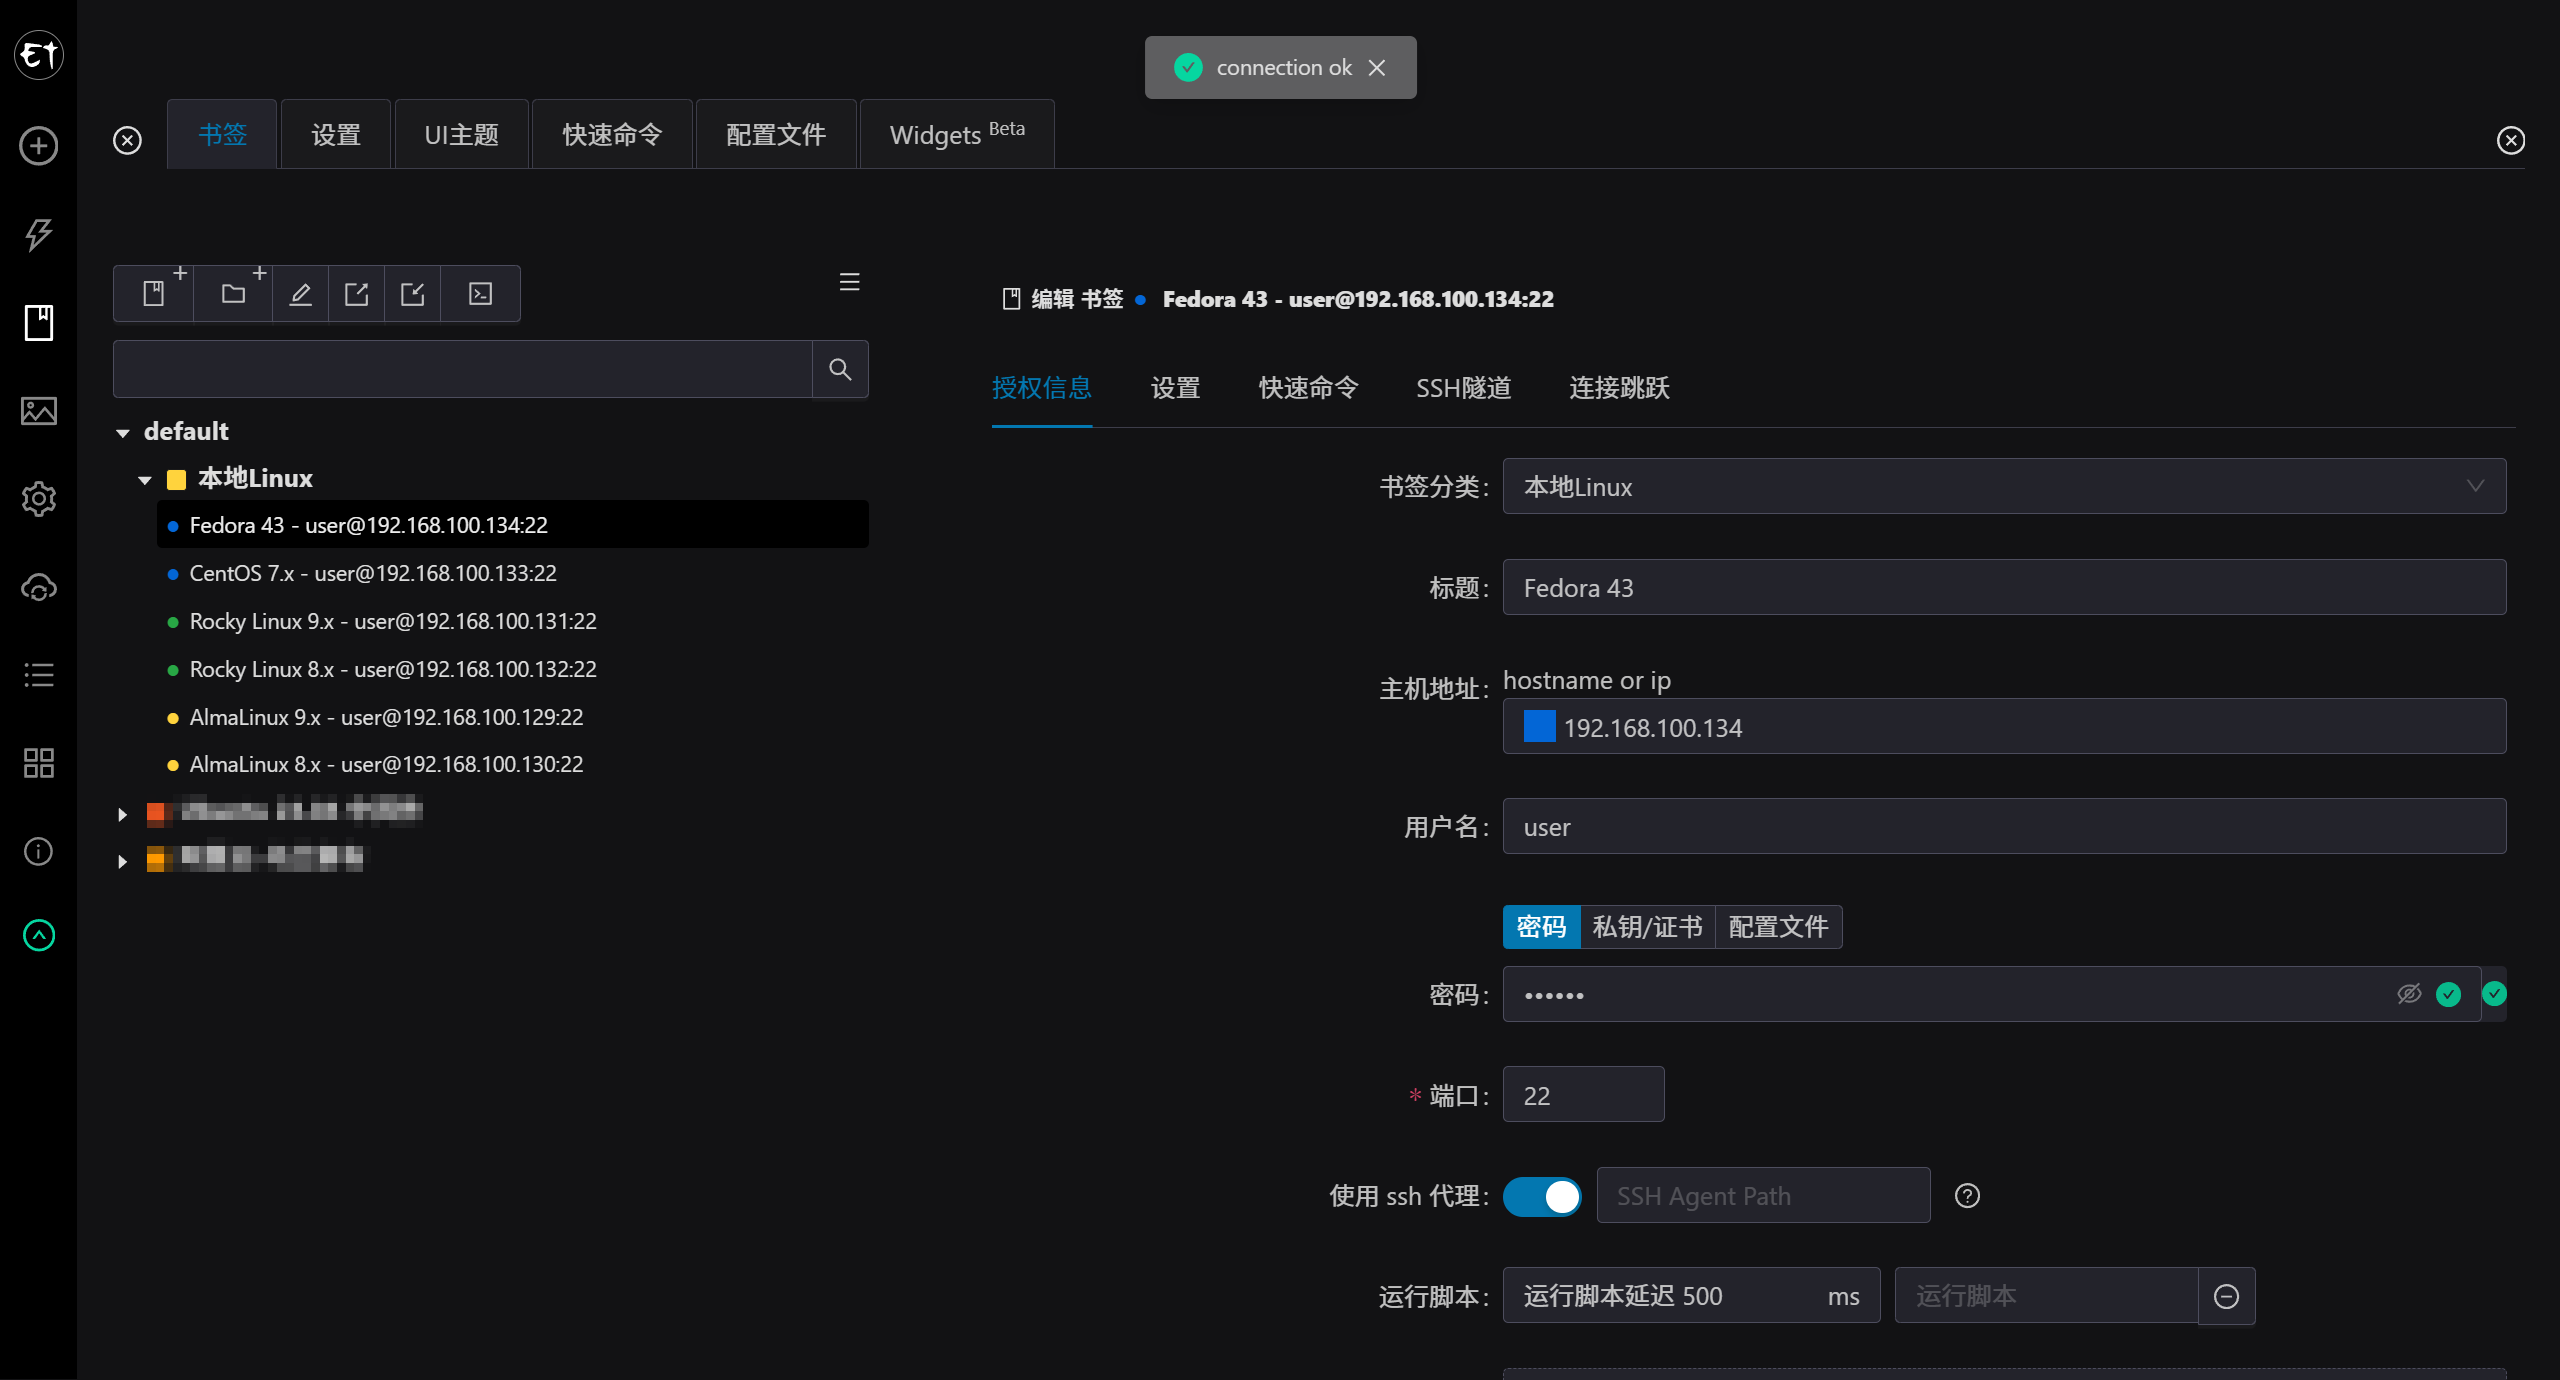Click the new bookmark icon in toolbar
This screenshot has height=1380, width=2560.
tap(154, 294)
